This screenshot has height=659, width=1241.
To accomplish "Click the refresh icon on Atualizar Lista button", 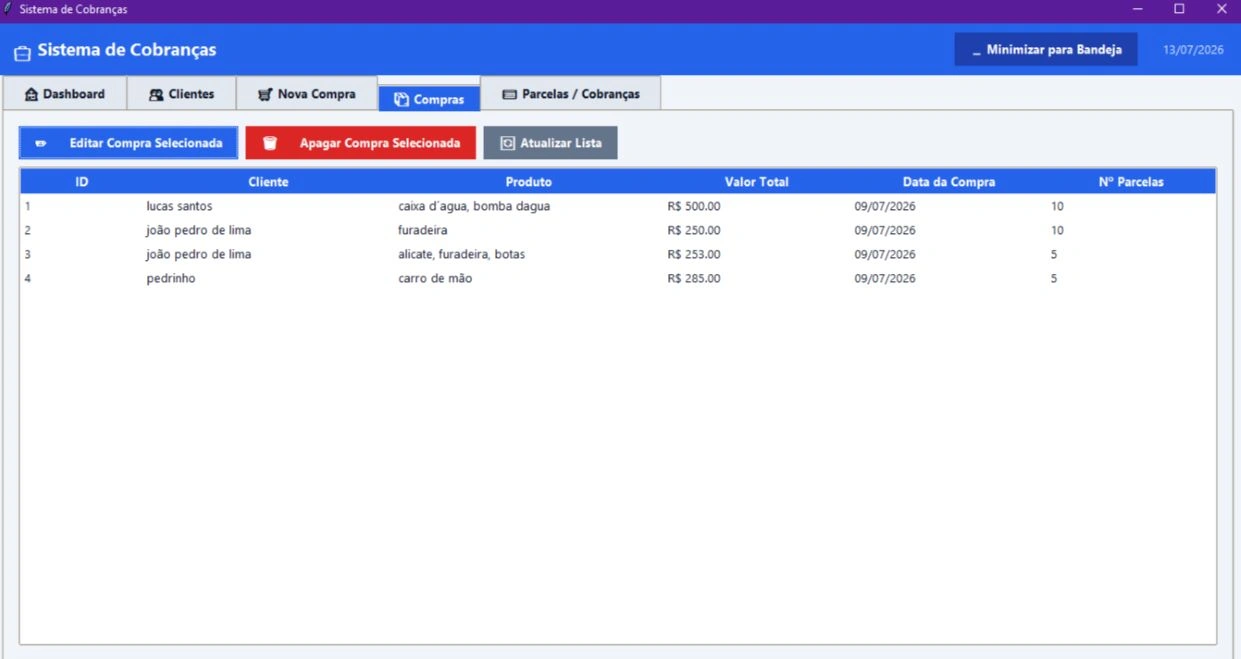I will point(507,143).
